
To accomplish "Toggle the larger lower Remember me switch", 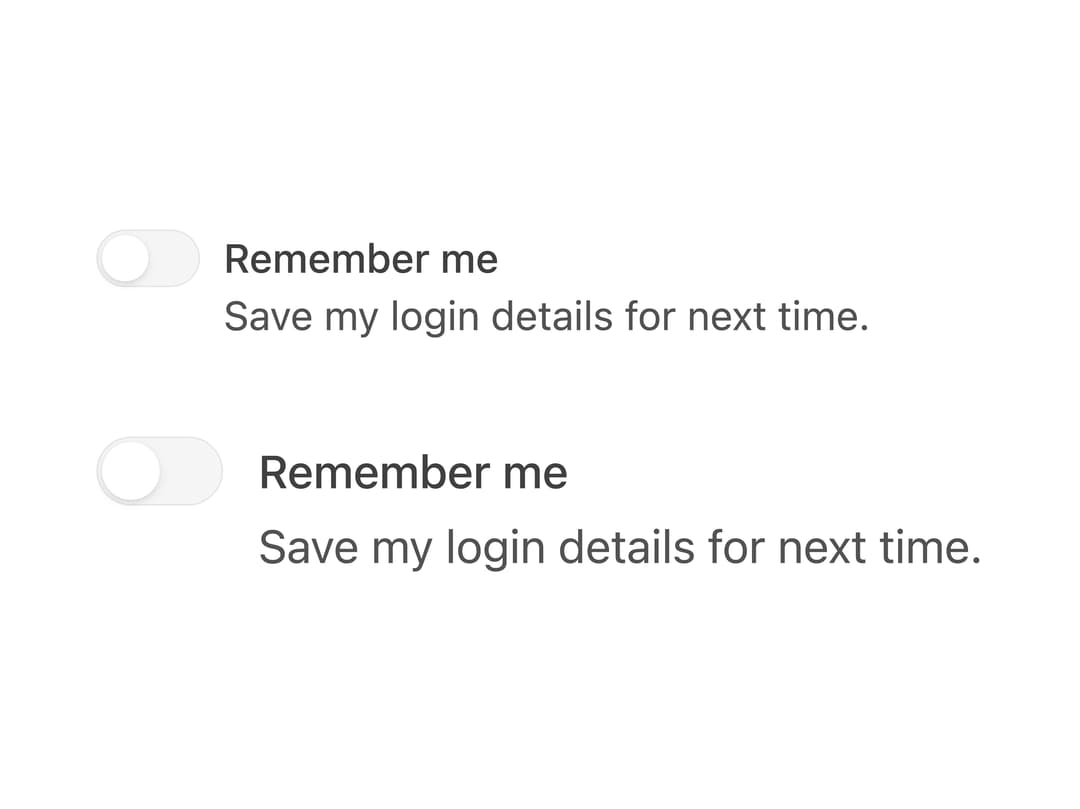I will (159, 471).
